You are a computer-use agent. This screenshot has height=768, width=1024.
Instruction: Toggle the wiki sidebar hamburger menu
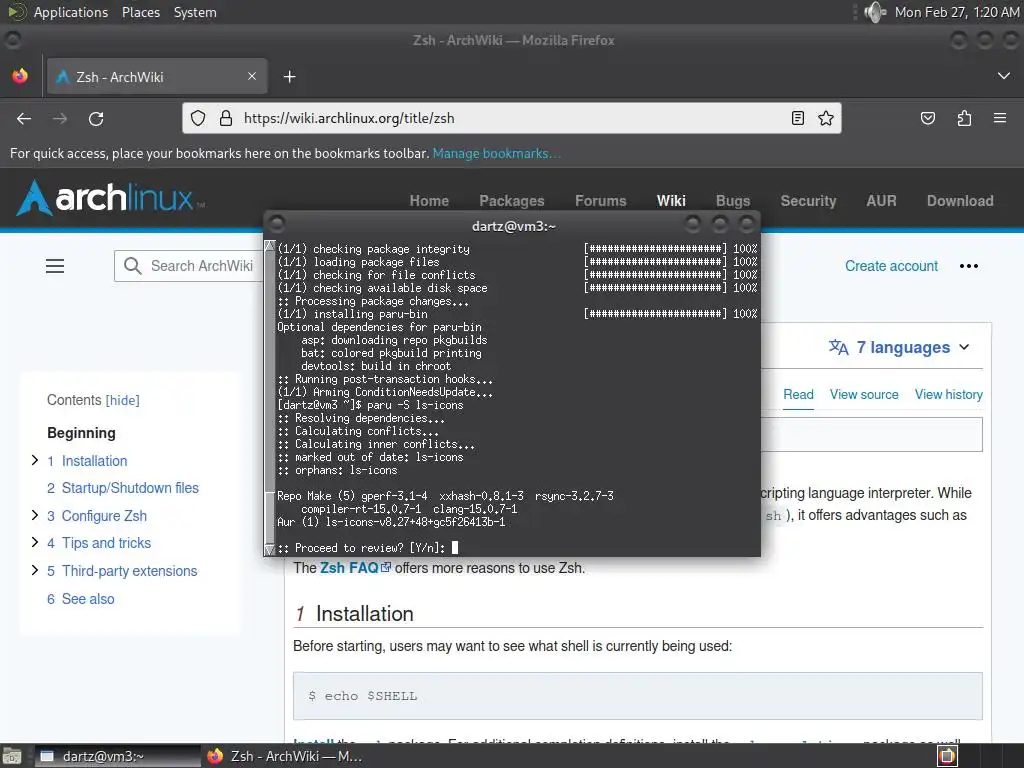point(55,266)
